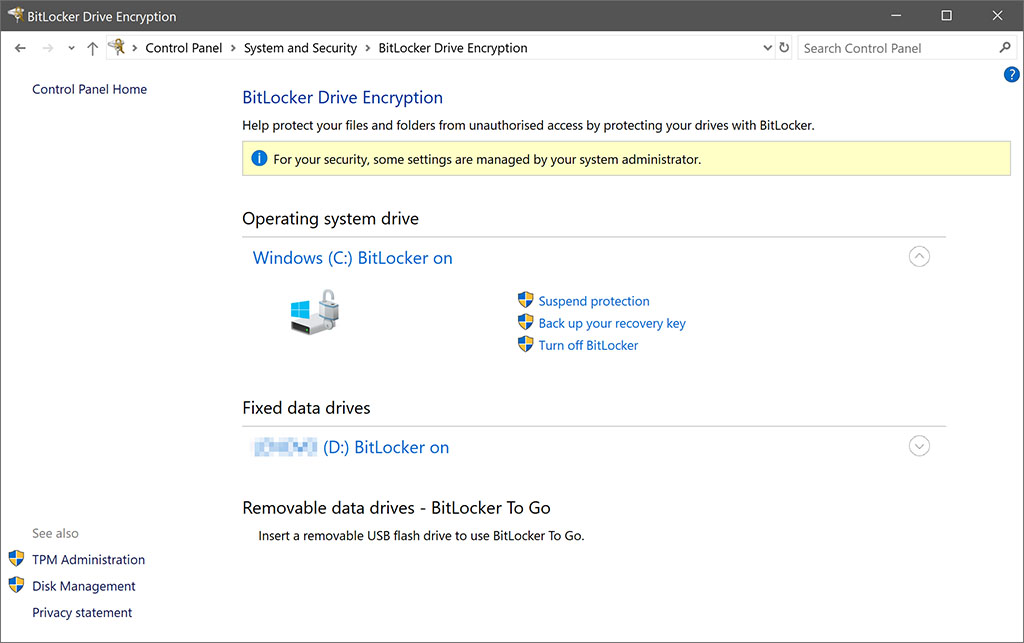Open the address bar dropdown arrow
This screenshot has height=643, width=1024.
coord(767,47)
